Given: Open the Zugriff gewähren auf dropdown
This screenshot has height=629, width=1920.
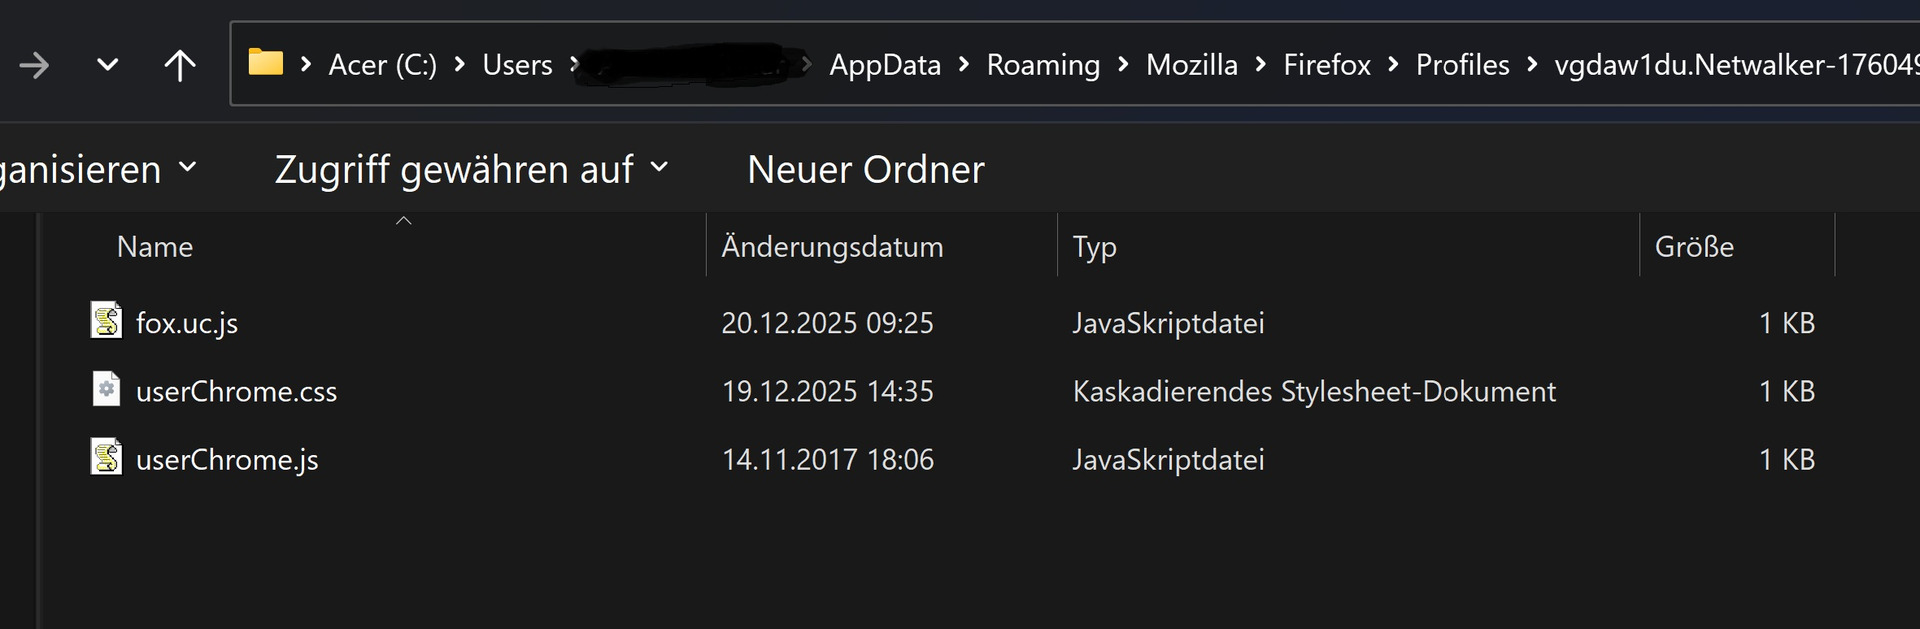Looking at the screenshot, I should tap(471, 169).
